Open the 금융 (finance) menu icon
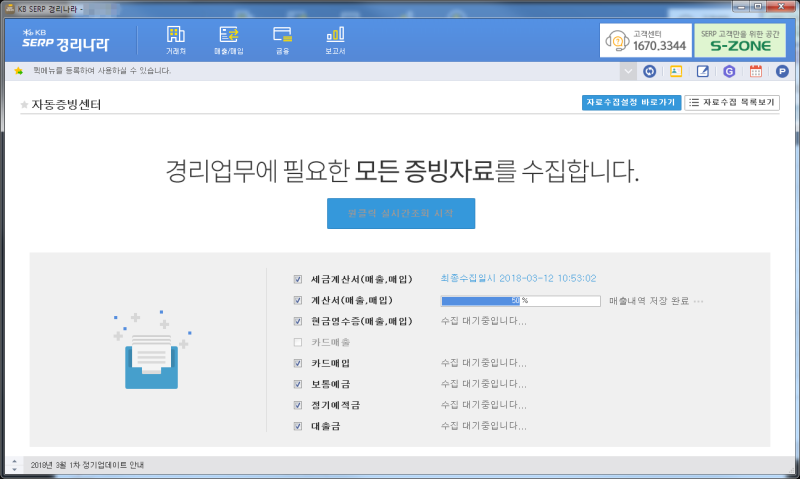 point(282,40)
